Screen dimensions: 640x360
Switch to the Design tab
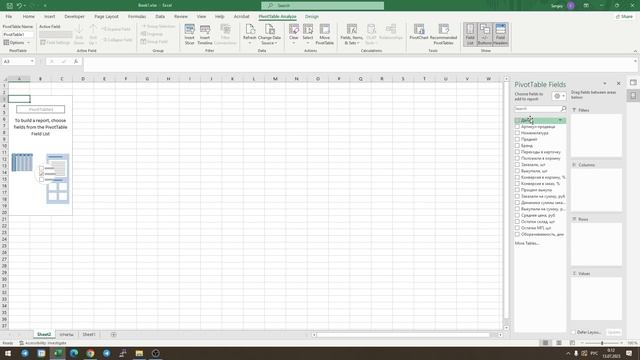click(311, 17)
